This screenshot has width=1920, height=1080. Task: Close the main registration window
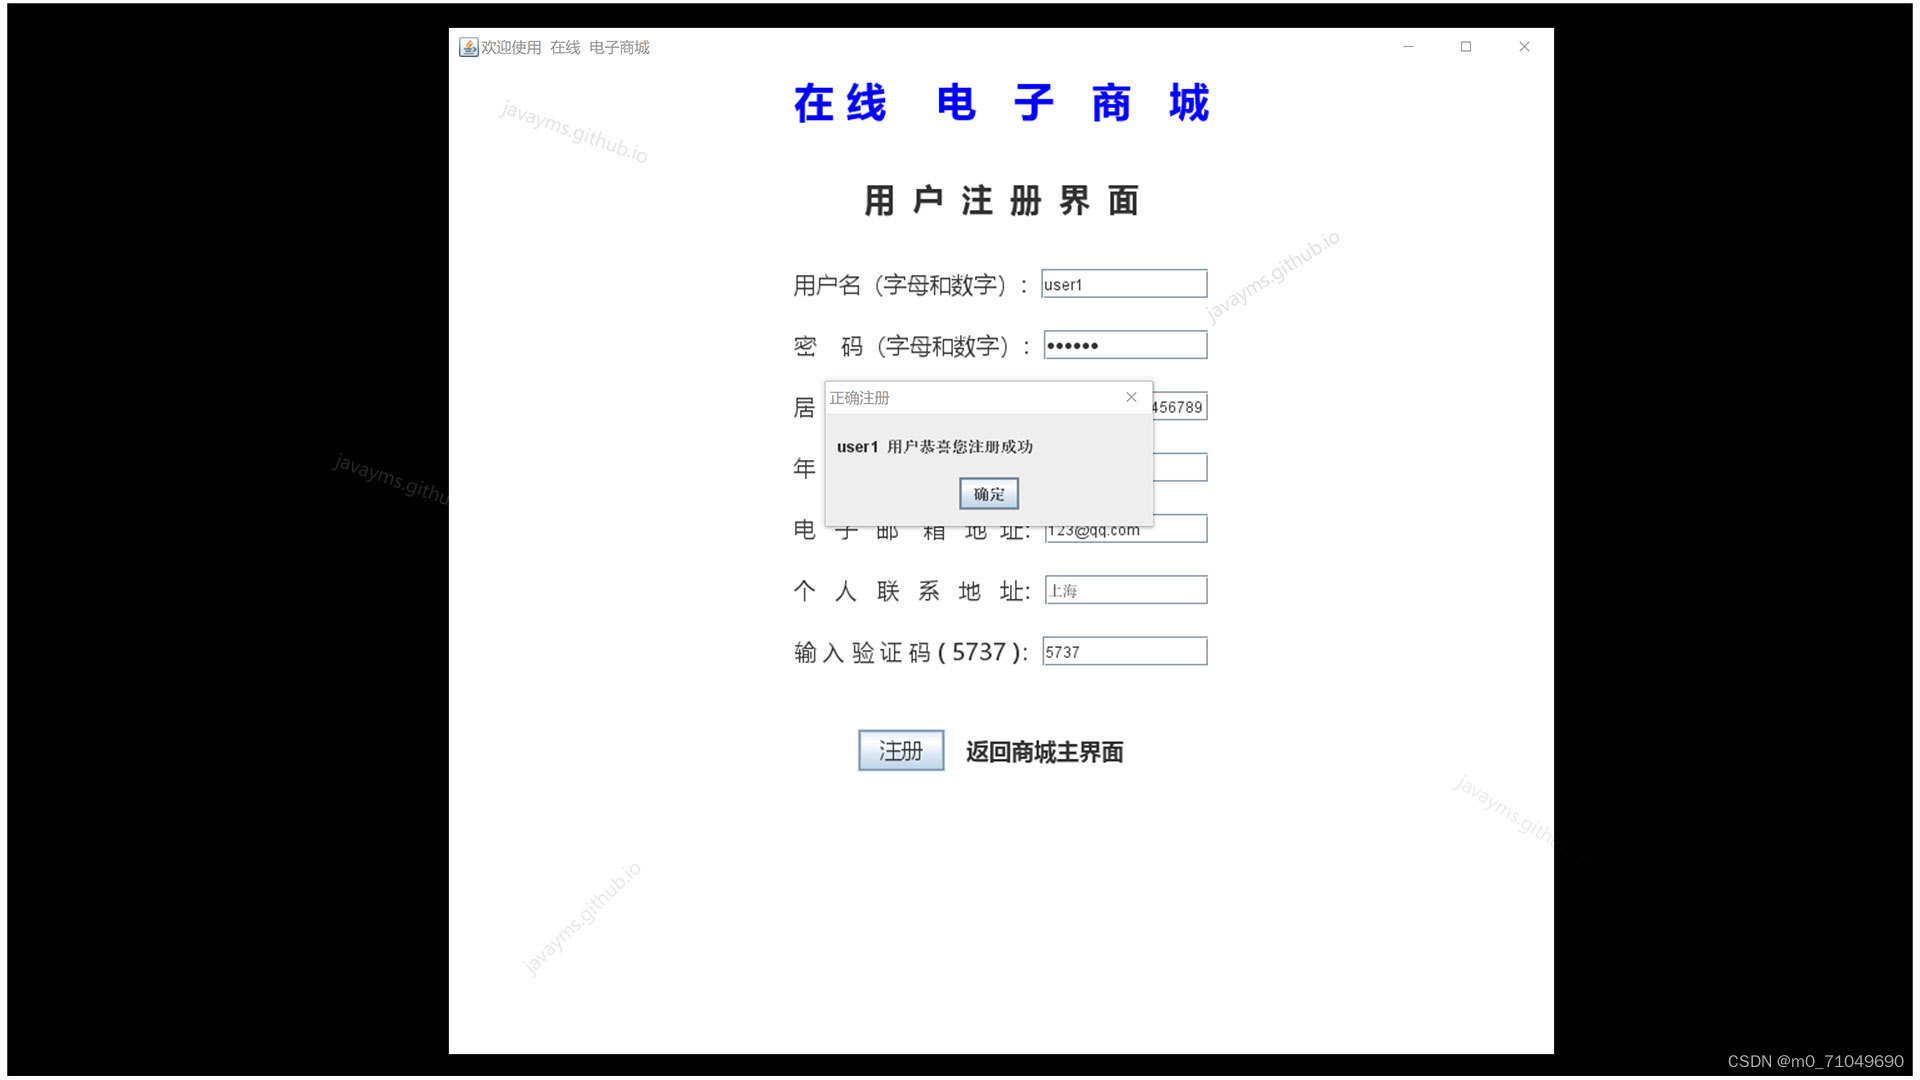pos(1524,47)
